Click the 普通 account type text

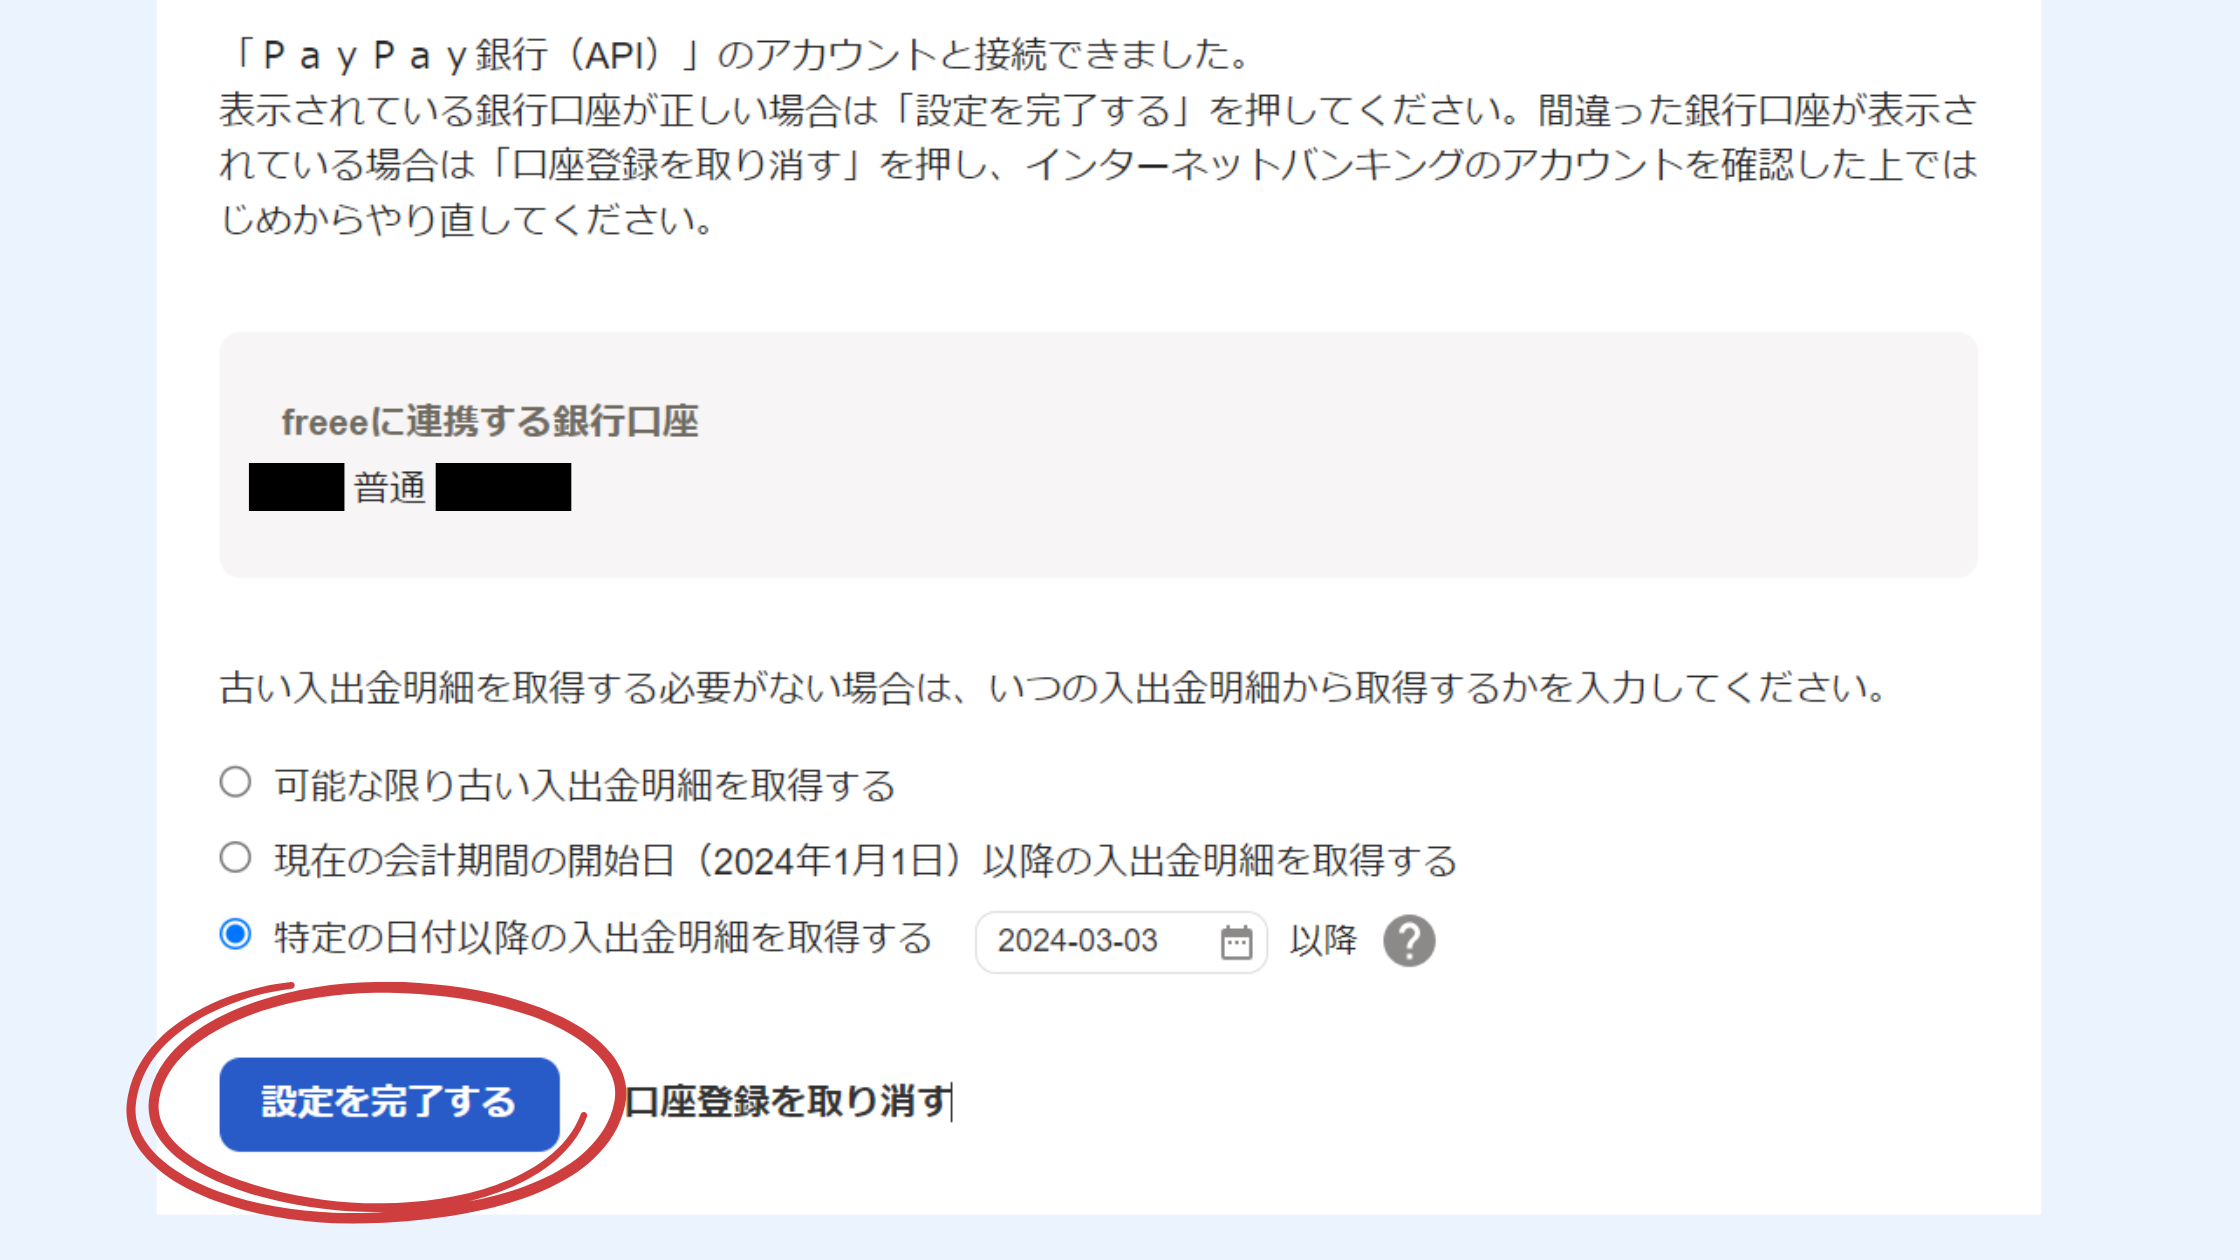pyautogui.click(x=390, y=488)
